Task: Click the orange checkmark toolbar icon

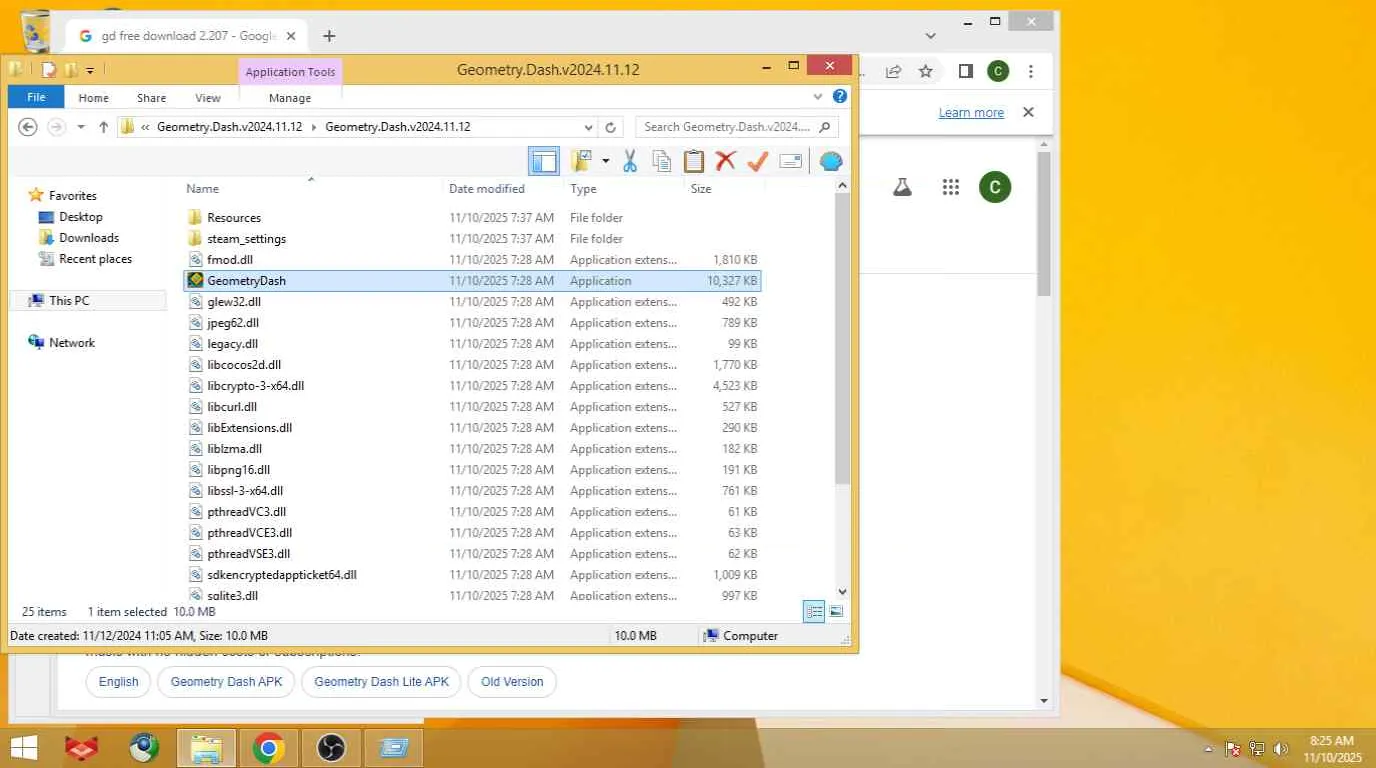Action: click(x=758, y=161)
